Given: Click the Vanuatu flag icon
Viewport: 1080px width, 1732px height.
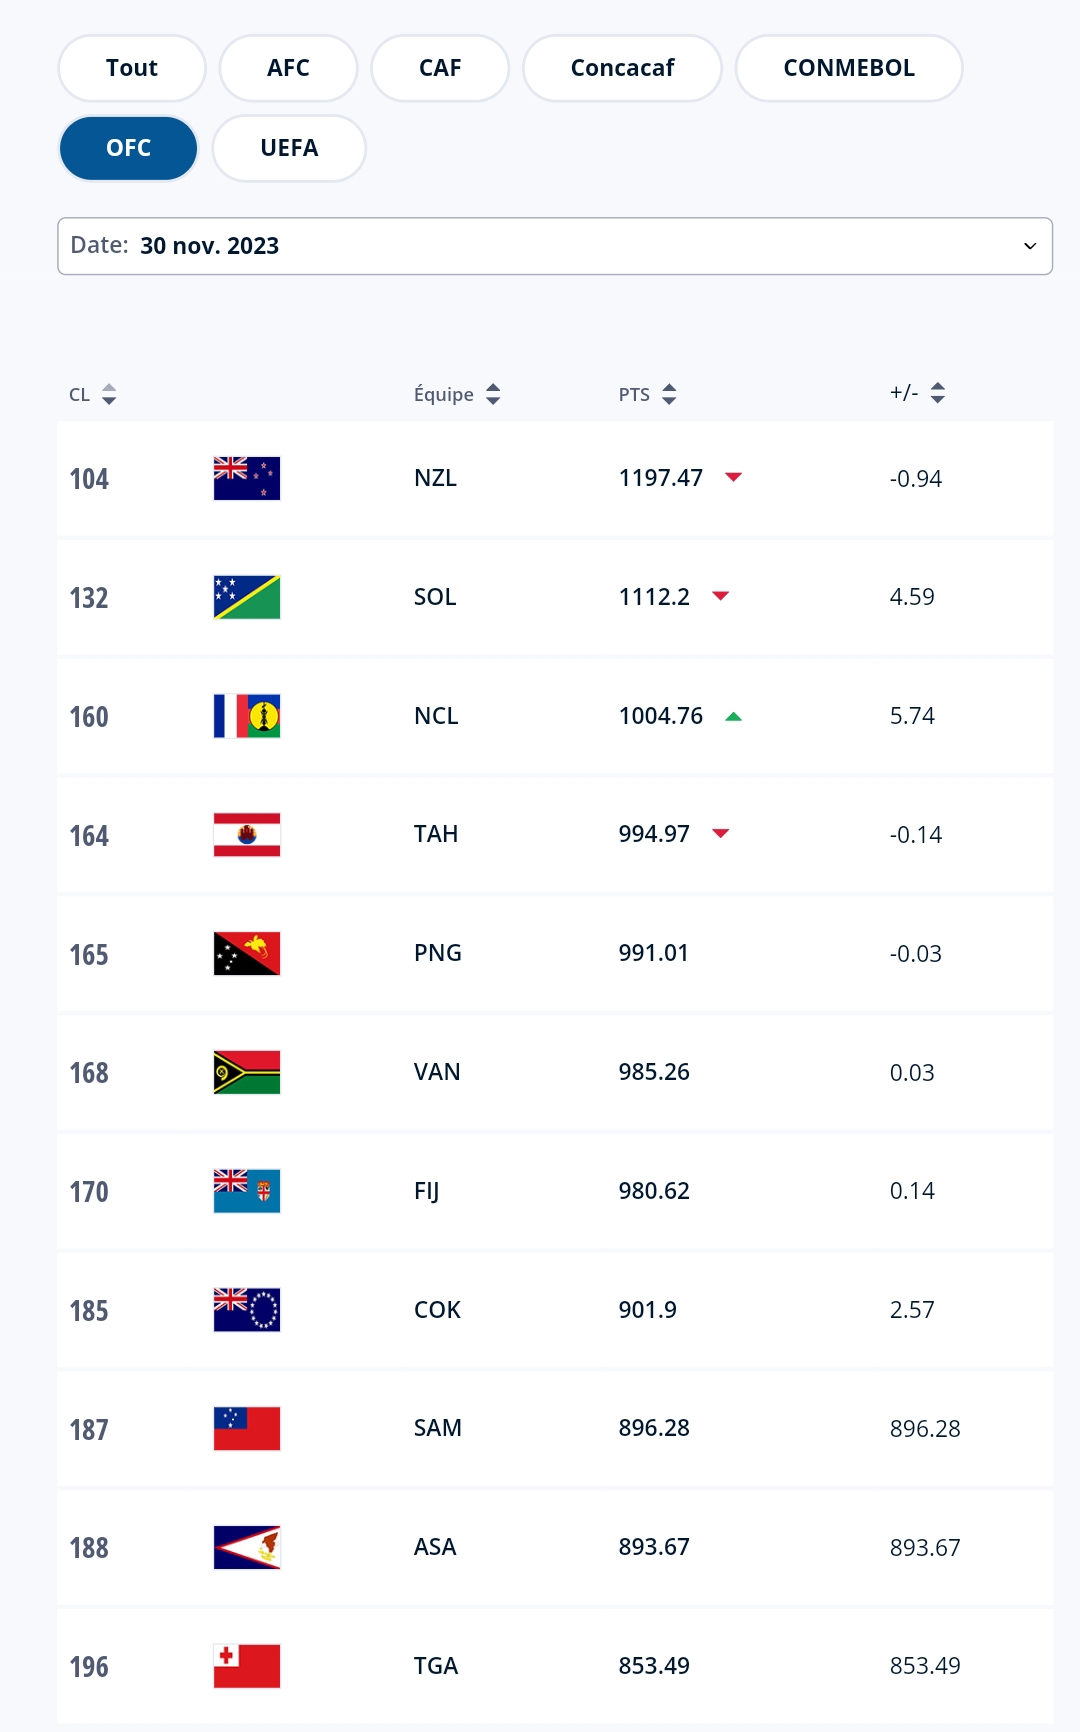Looking at the screenshot, I should coord(246,1072).
